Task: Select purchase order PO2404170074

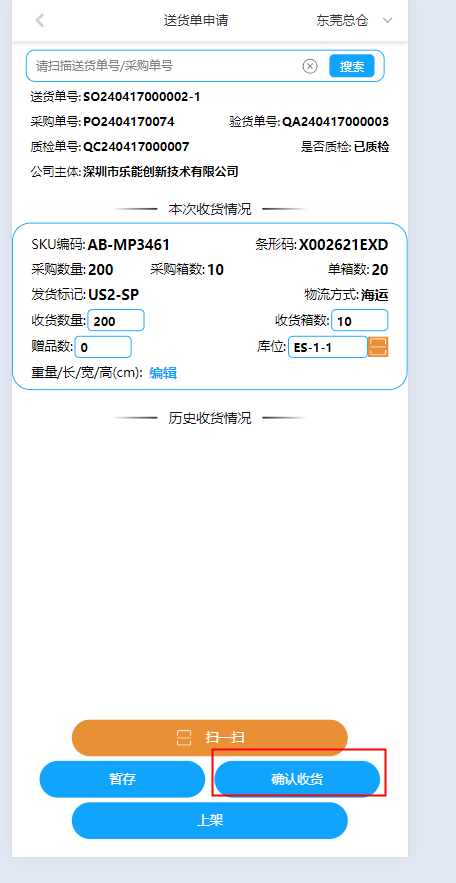Action: [x=129, y=122]
